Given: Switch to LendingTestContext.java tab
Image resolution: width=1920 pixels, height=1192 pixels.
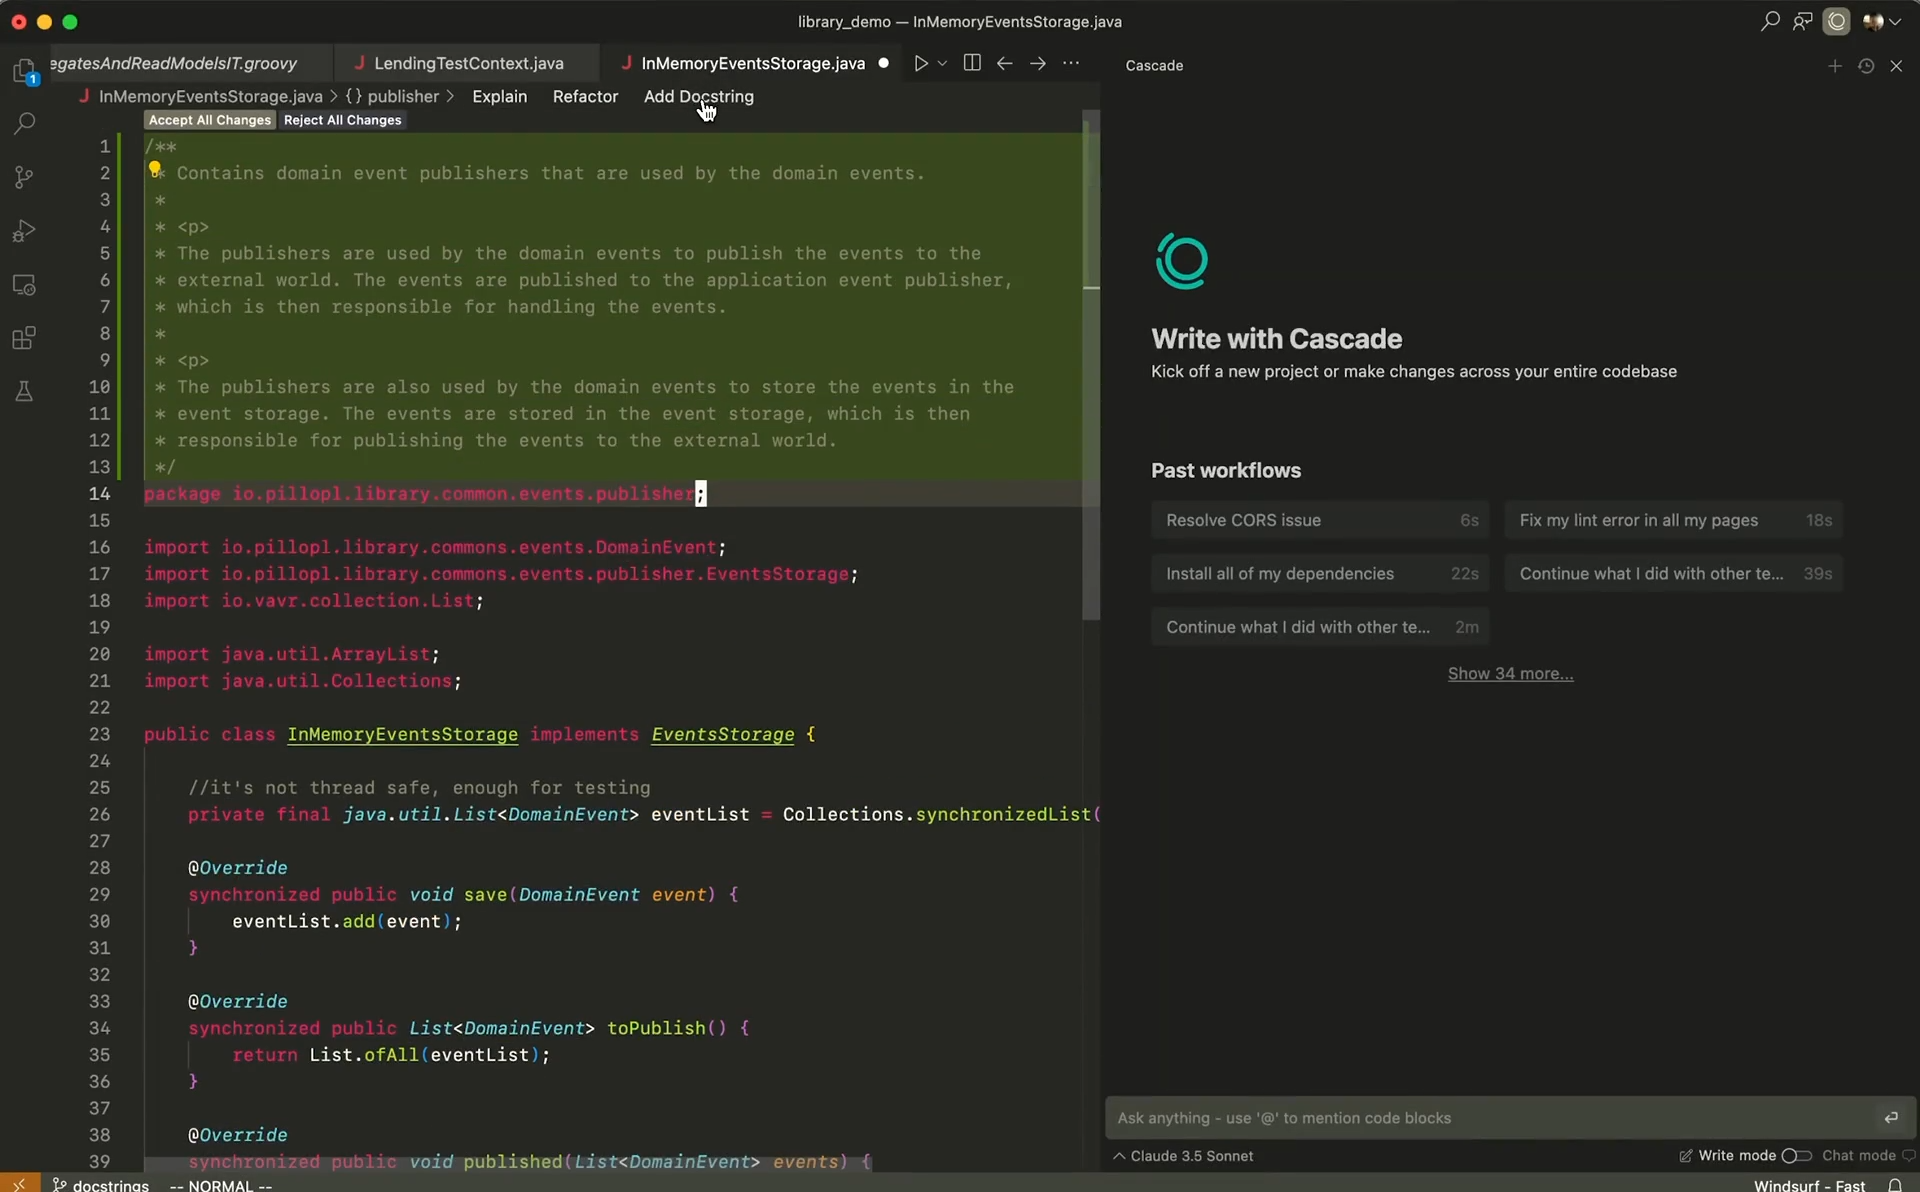Looking at the screenshot, I should pyautogui.click(x=468, y=63).
